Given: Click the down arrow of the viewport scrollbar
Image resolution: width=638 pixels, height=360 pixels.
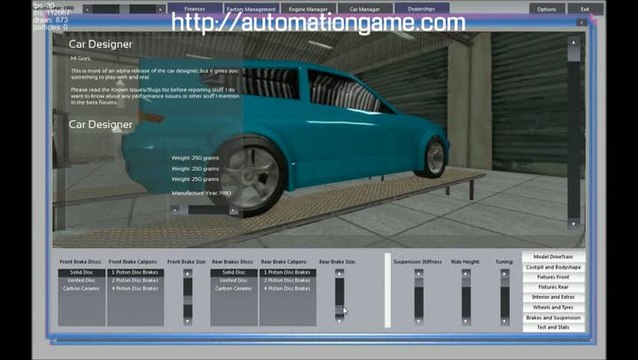Looking at the screenshot, I should pyautogui.click(x=574, y=223).
